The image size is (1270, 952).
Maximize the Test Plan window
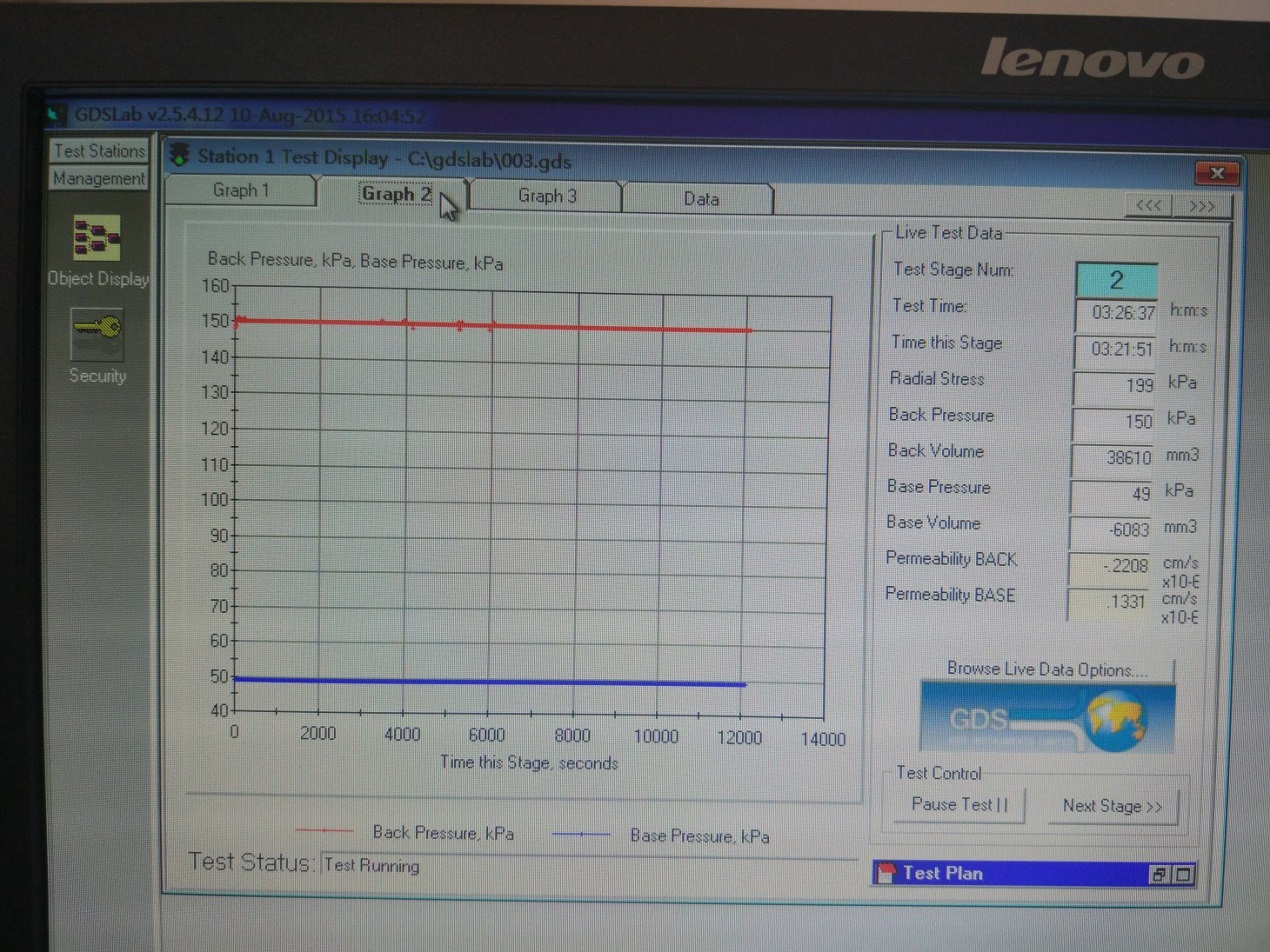pos(1183,875)
